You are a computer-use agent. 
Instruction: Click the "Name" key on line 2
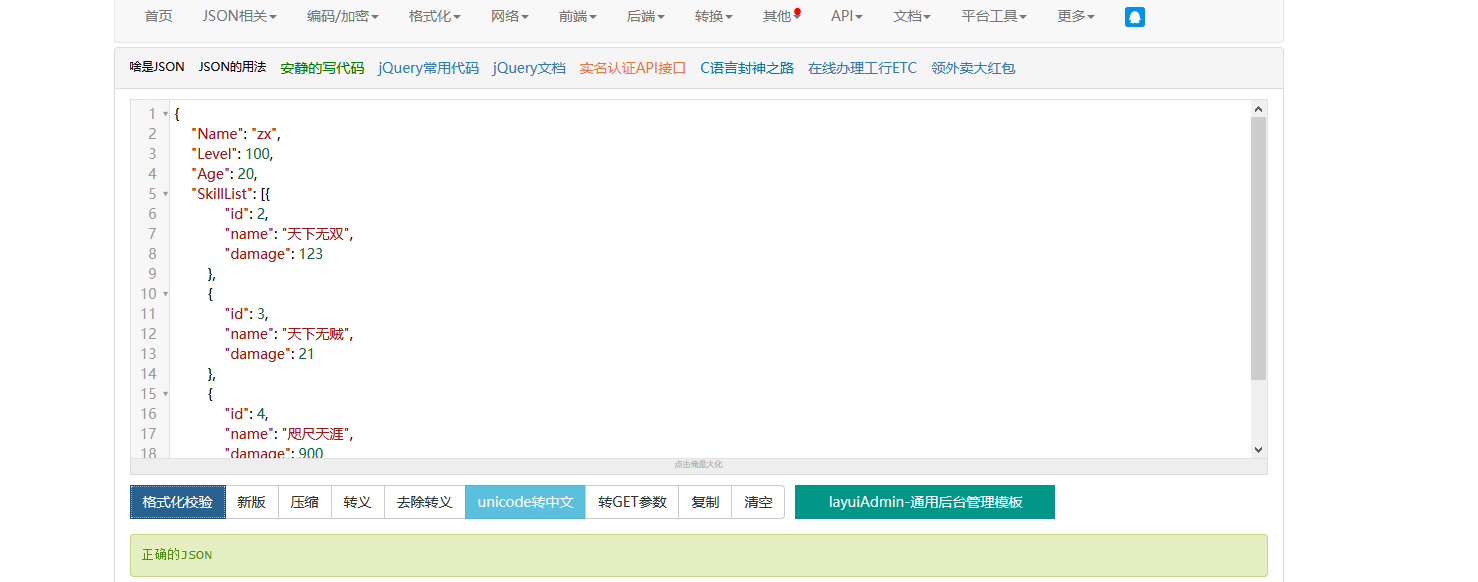point(216,134)
